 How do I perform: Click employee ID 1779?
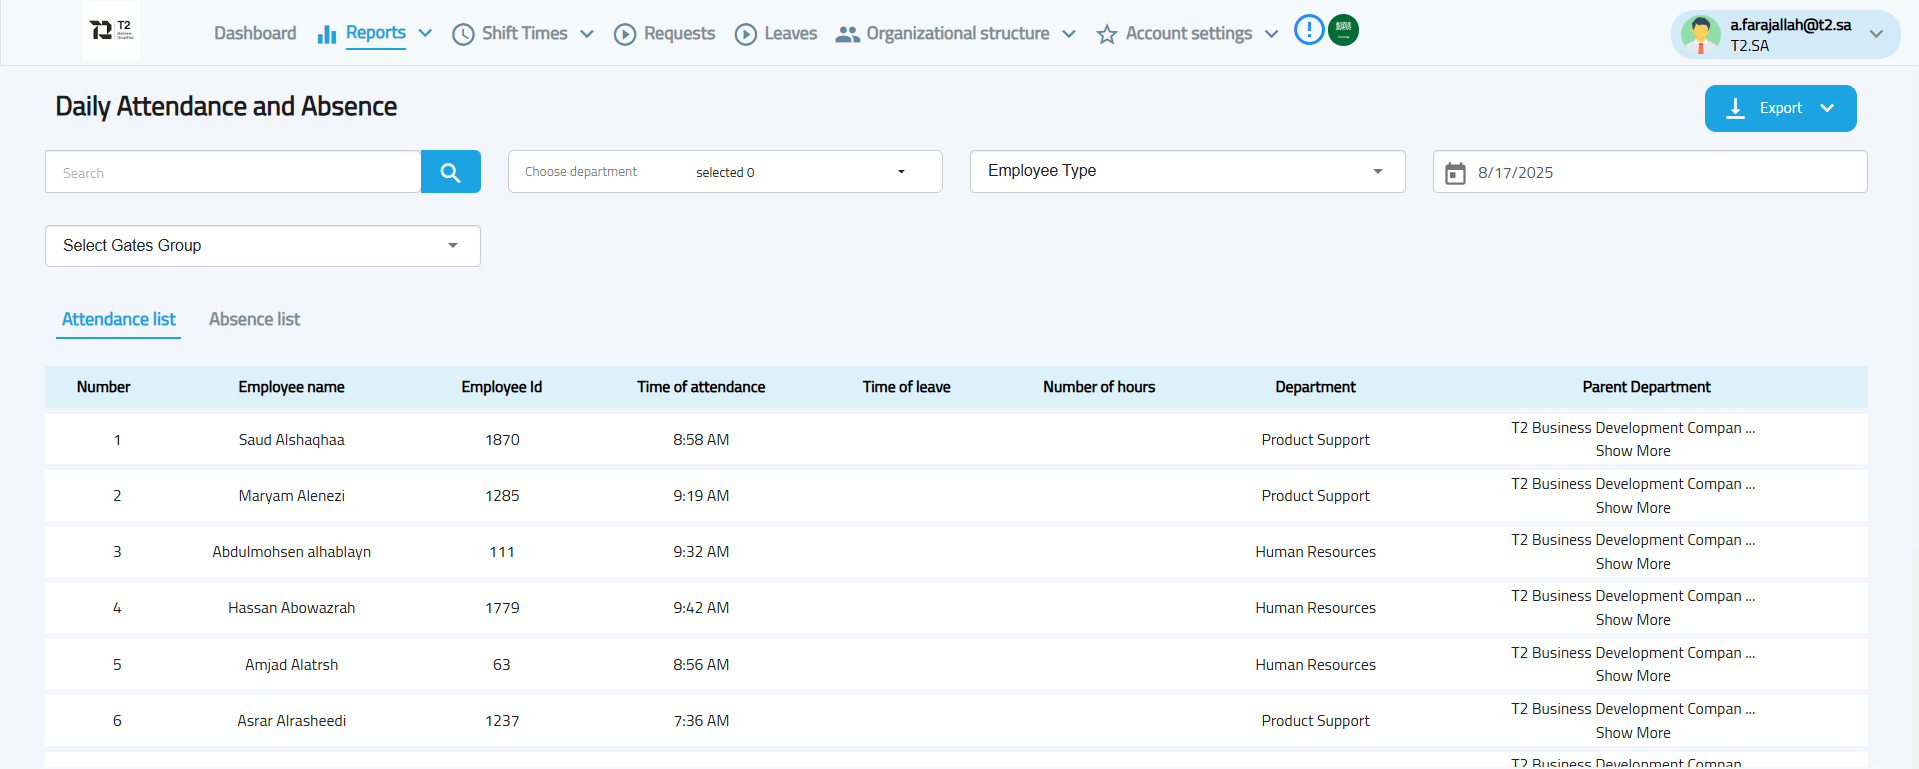point(502,608)
